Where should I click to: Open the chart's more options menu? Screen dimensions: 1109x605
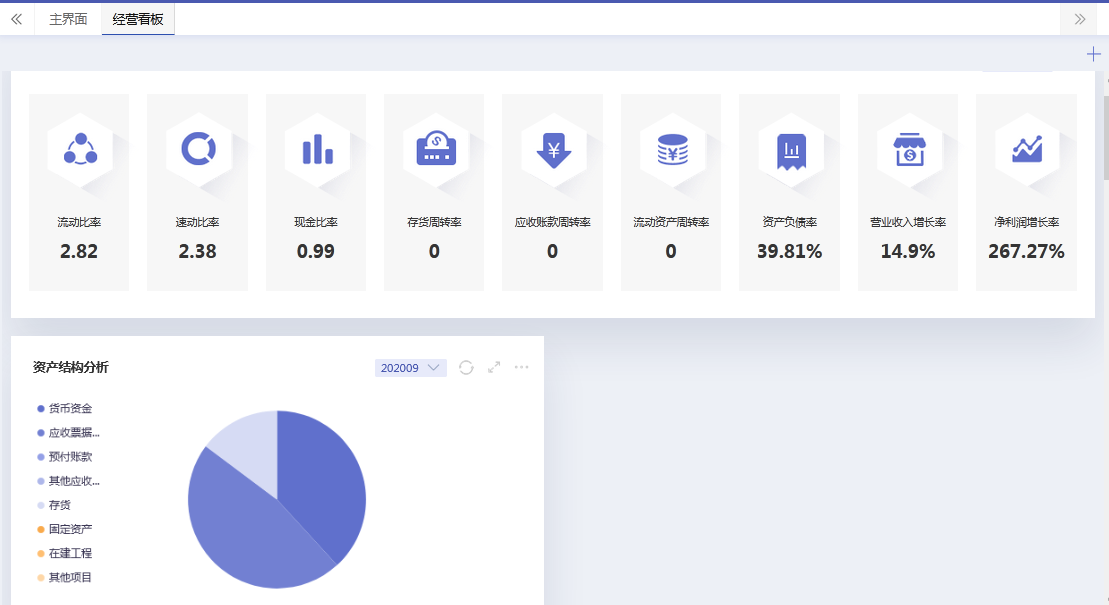click(x=521, y=368)
